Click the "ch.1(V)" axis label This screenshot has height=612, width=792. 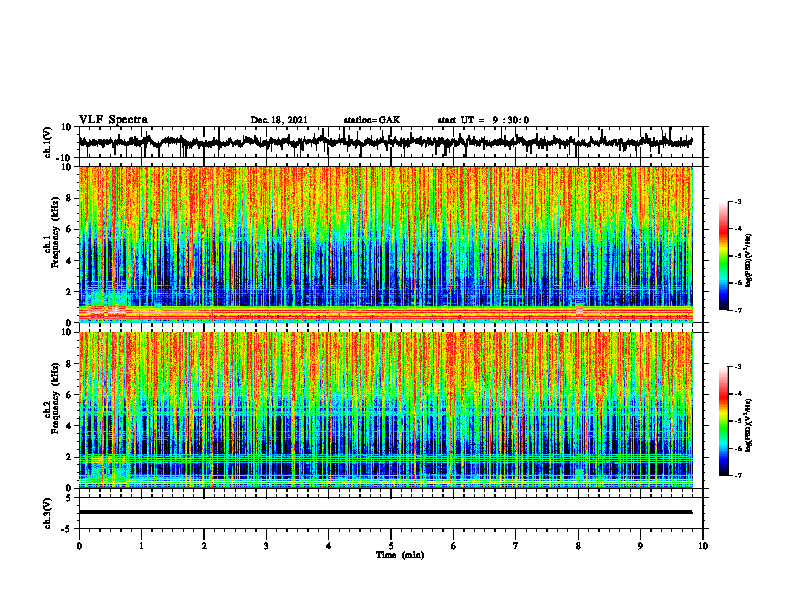(x=48, y=142)
